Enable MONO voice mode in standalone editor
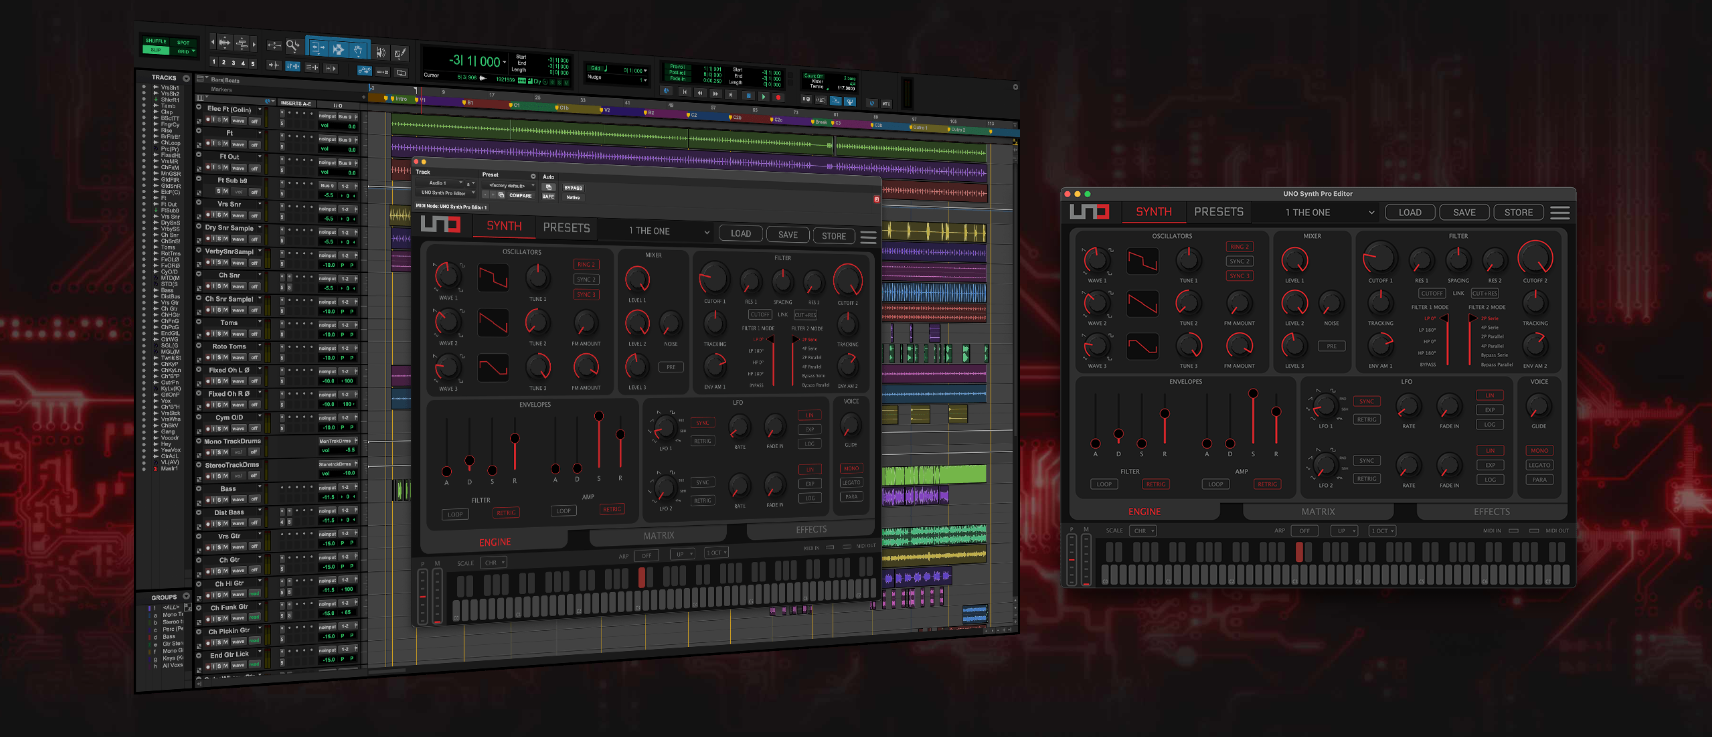Screen dimensions: 1712x737 [1539, 451]
